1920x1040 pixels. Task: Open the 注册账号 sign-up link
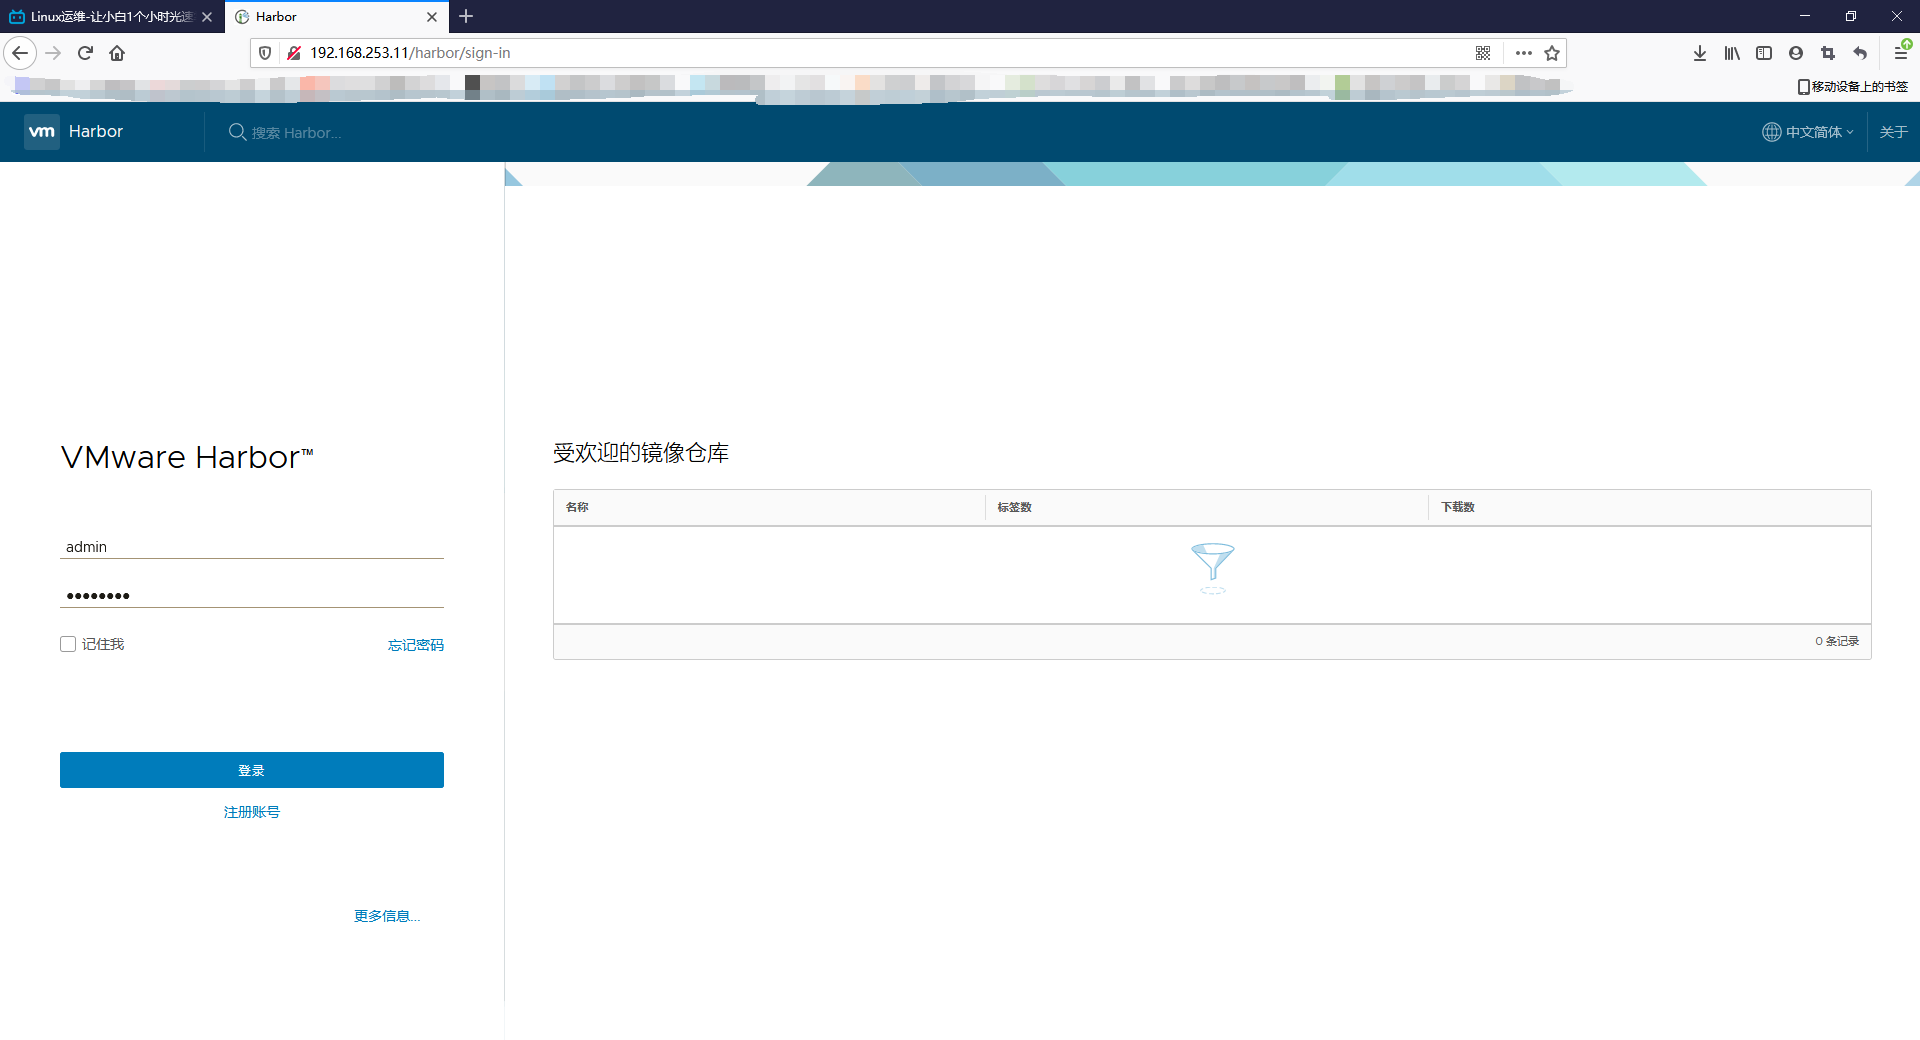(252, 812)
